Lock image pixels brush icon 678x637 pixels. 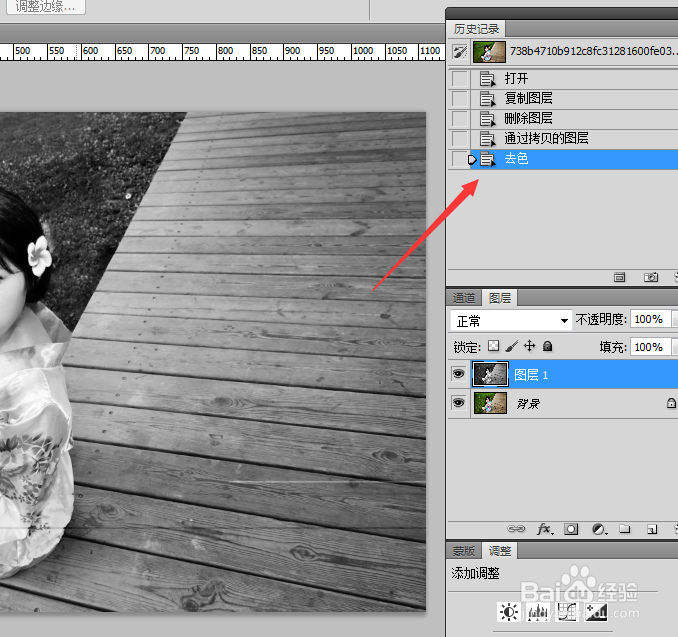tap(512, 346)
